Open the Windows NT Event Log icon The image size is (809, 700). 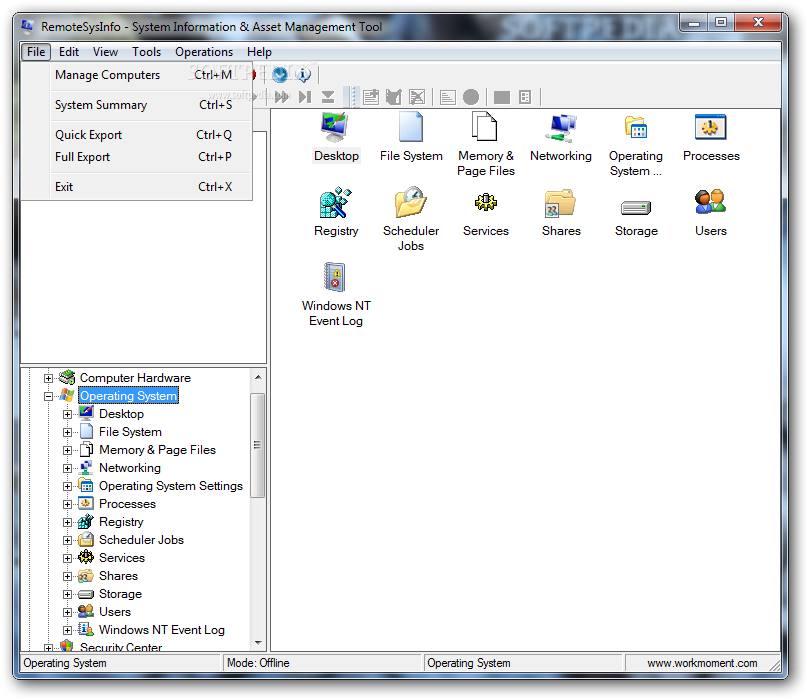[335, 277]
